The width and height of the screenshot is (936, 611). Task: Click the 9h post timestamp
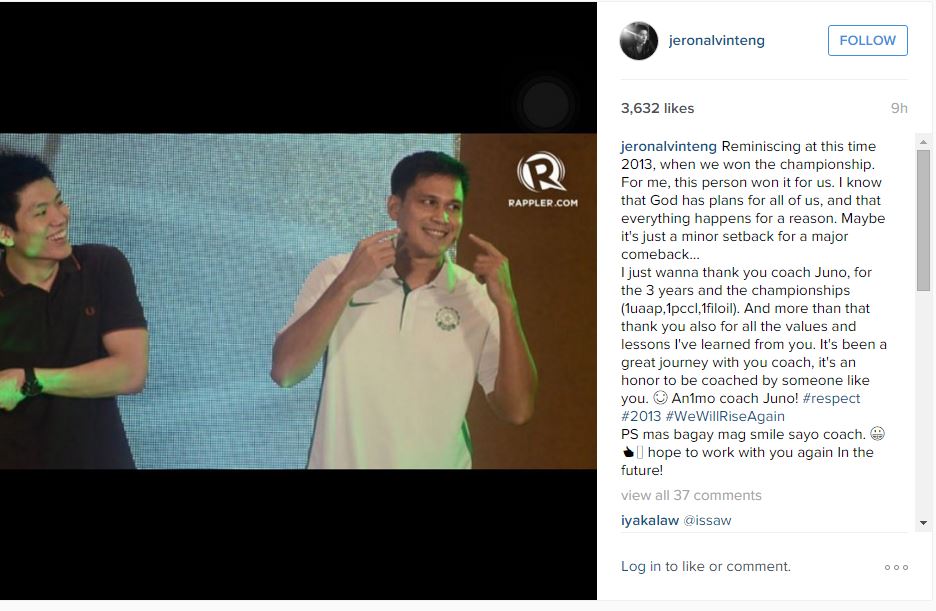point(899,108)
